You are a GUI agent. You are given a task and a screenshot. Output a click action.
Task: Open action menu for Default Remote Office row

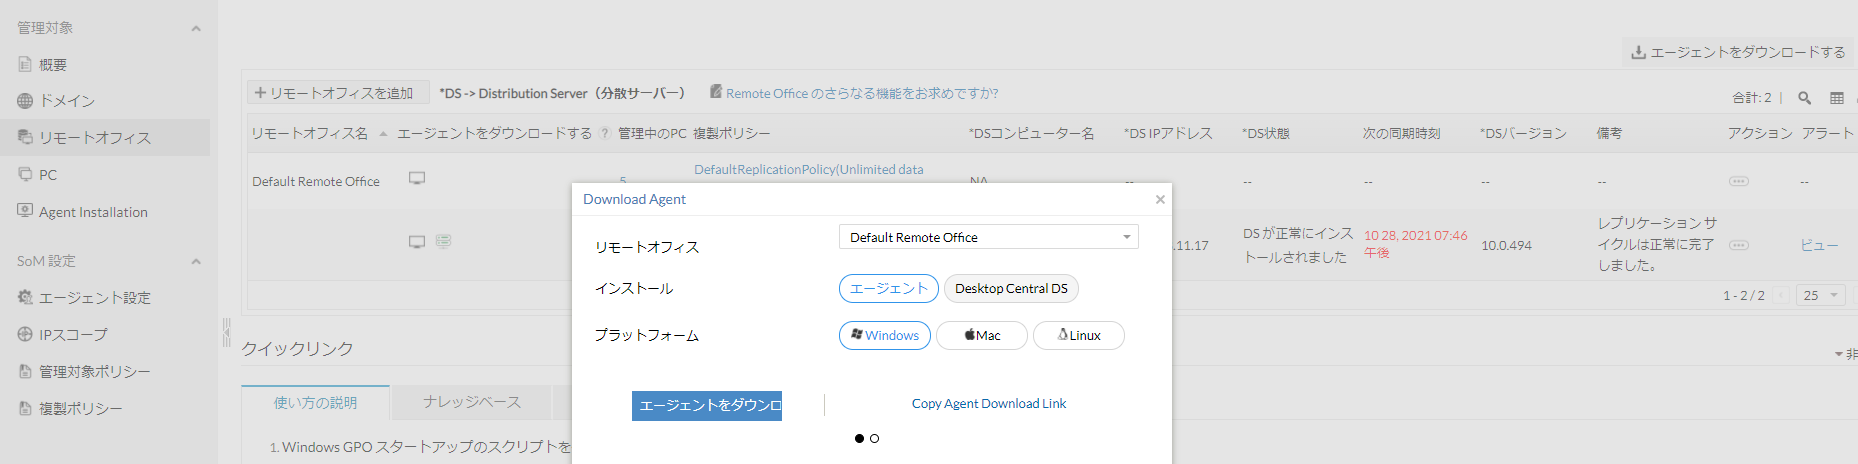pos(1739,181)
